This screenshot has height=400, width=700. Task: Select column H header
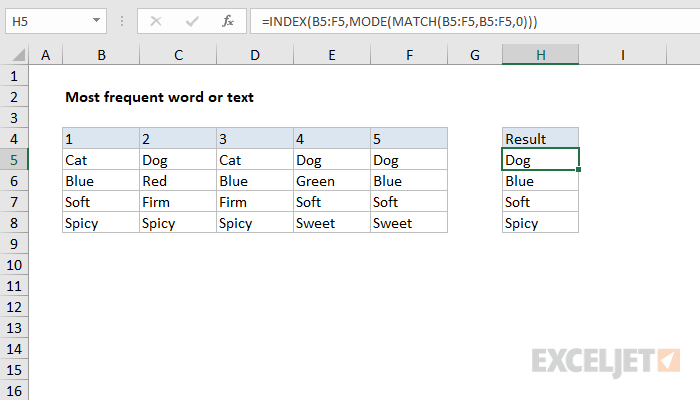[540, 55]
